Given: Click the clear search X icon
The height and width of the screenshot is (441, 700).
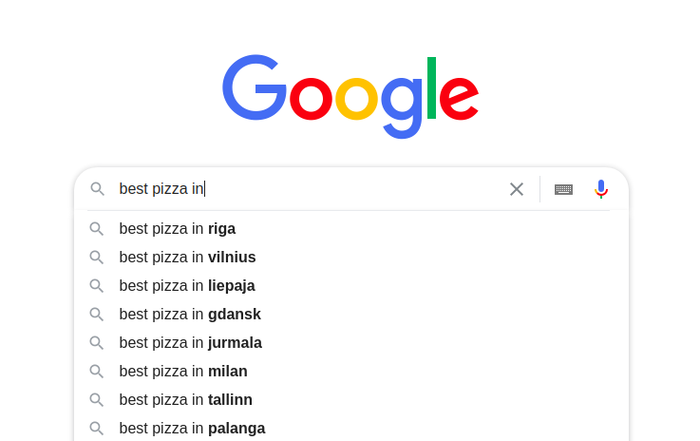Looking at the screenshot, I should tap(517, 189).
